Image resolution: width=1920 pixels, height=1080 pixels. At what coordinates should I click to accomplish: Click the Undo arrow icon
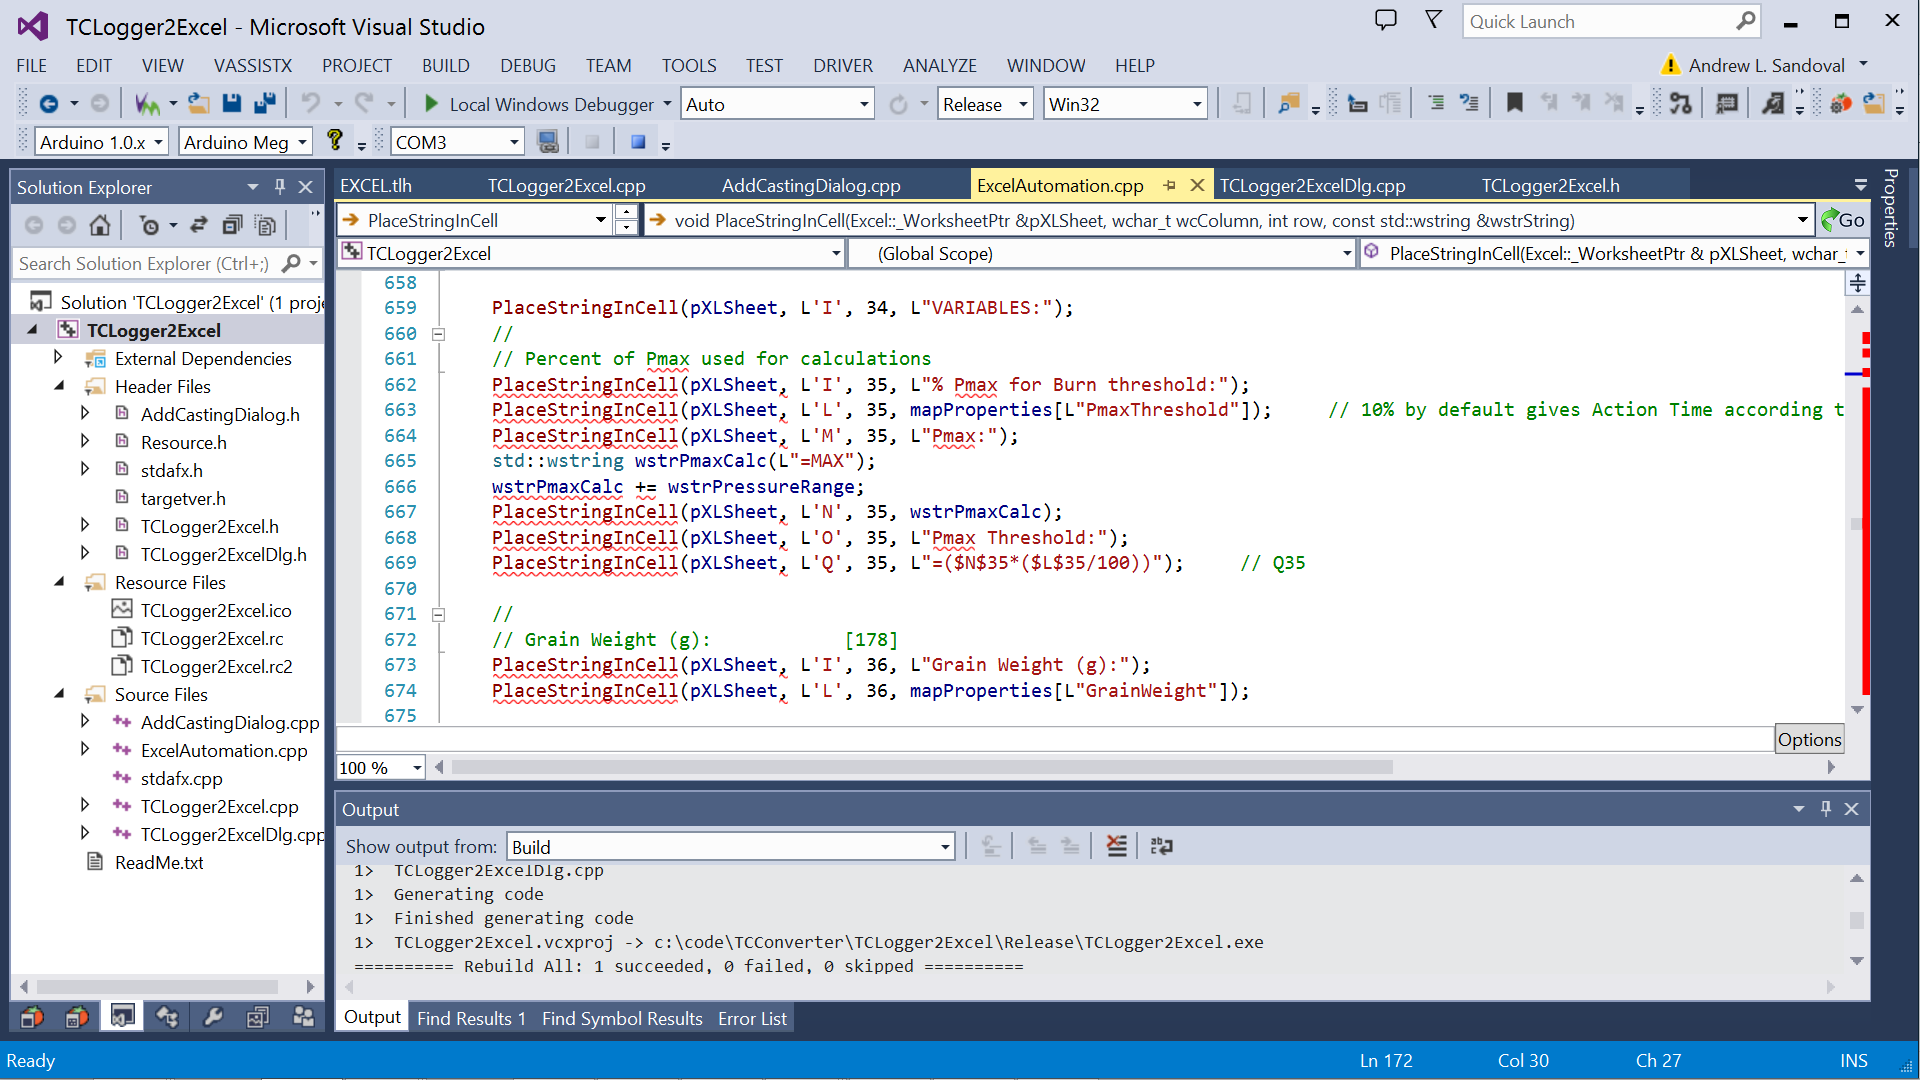[311, 103]
